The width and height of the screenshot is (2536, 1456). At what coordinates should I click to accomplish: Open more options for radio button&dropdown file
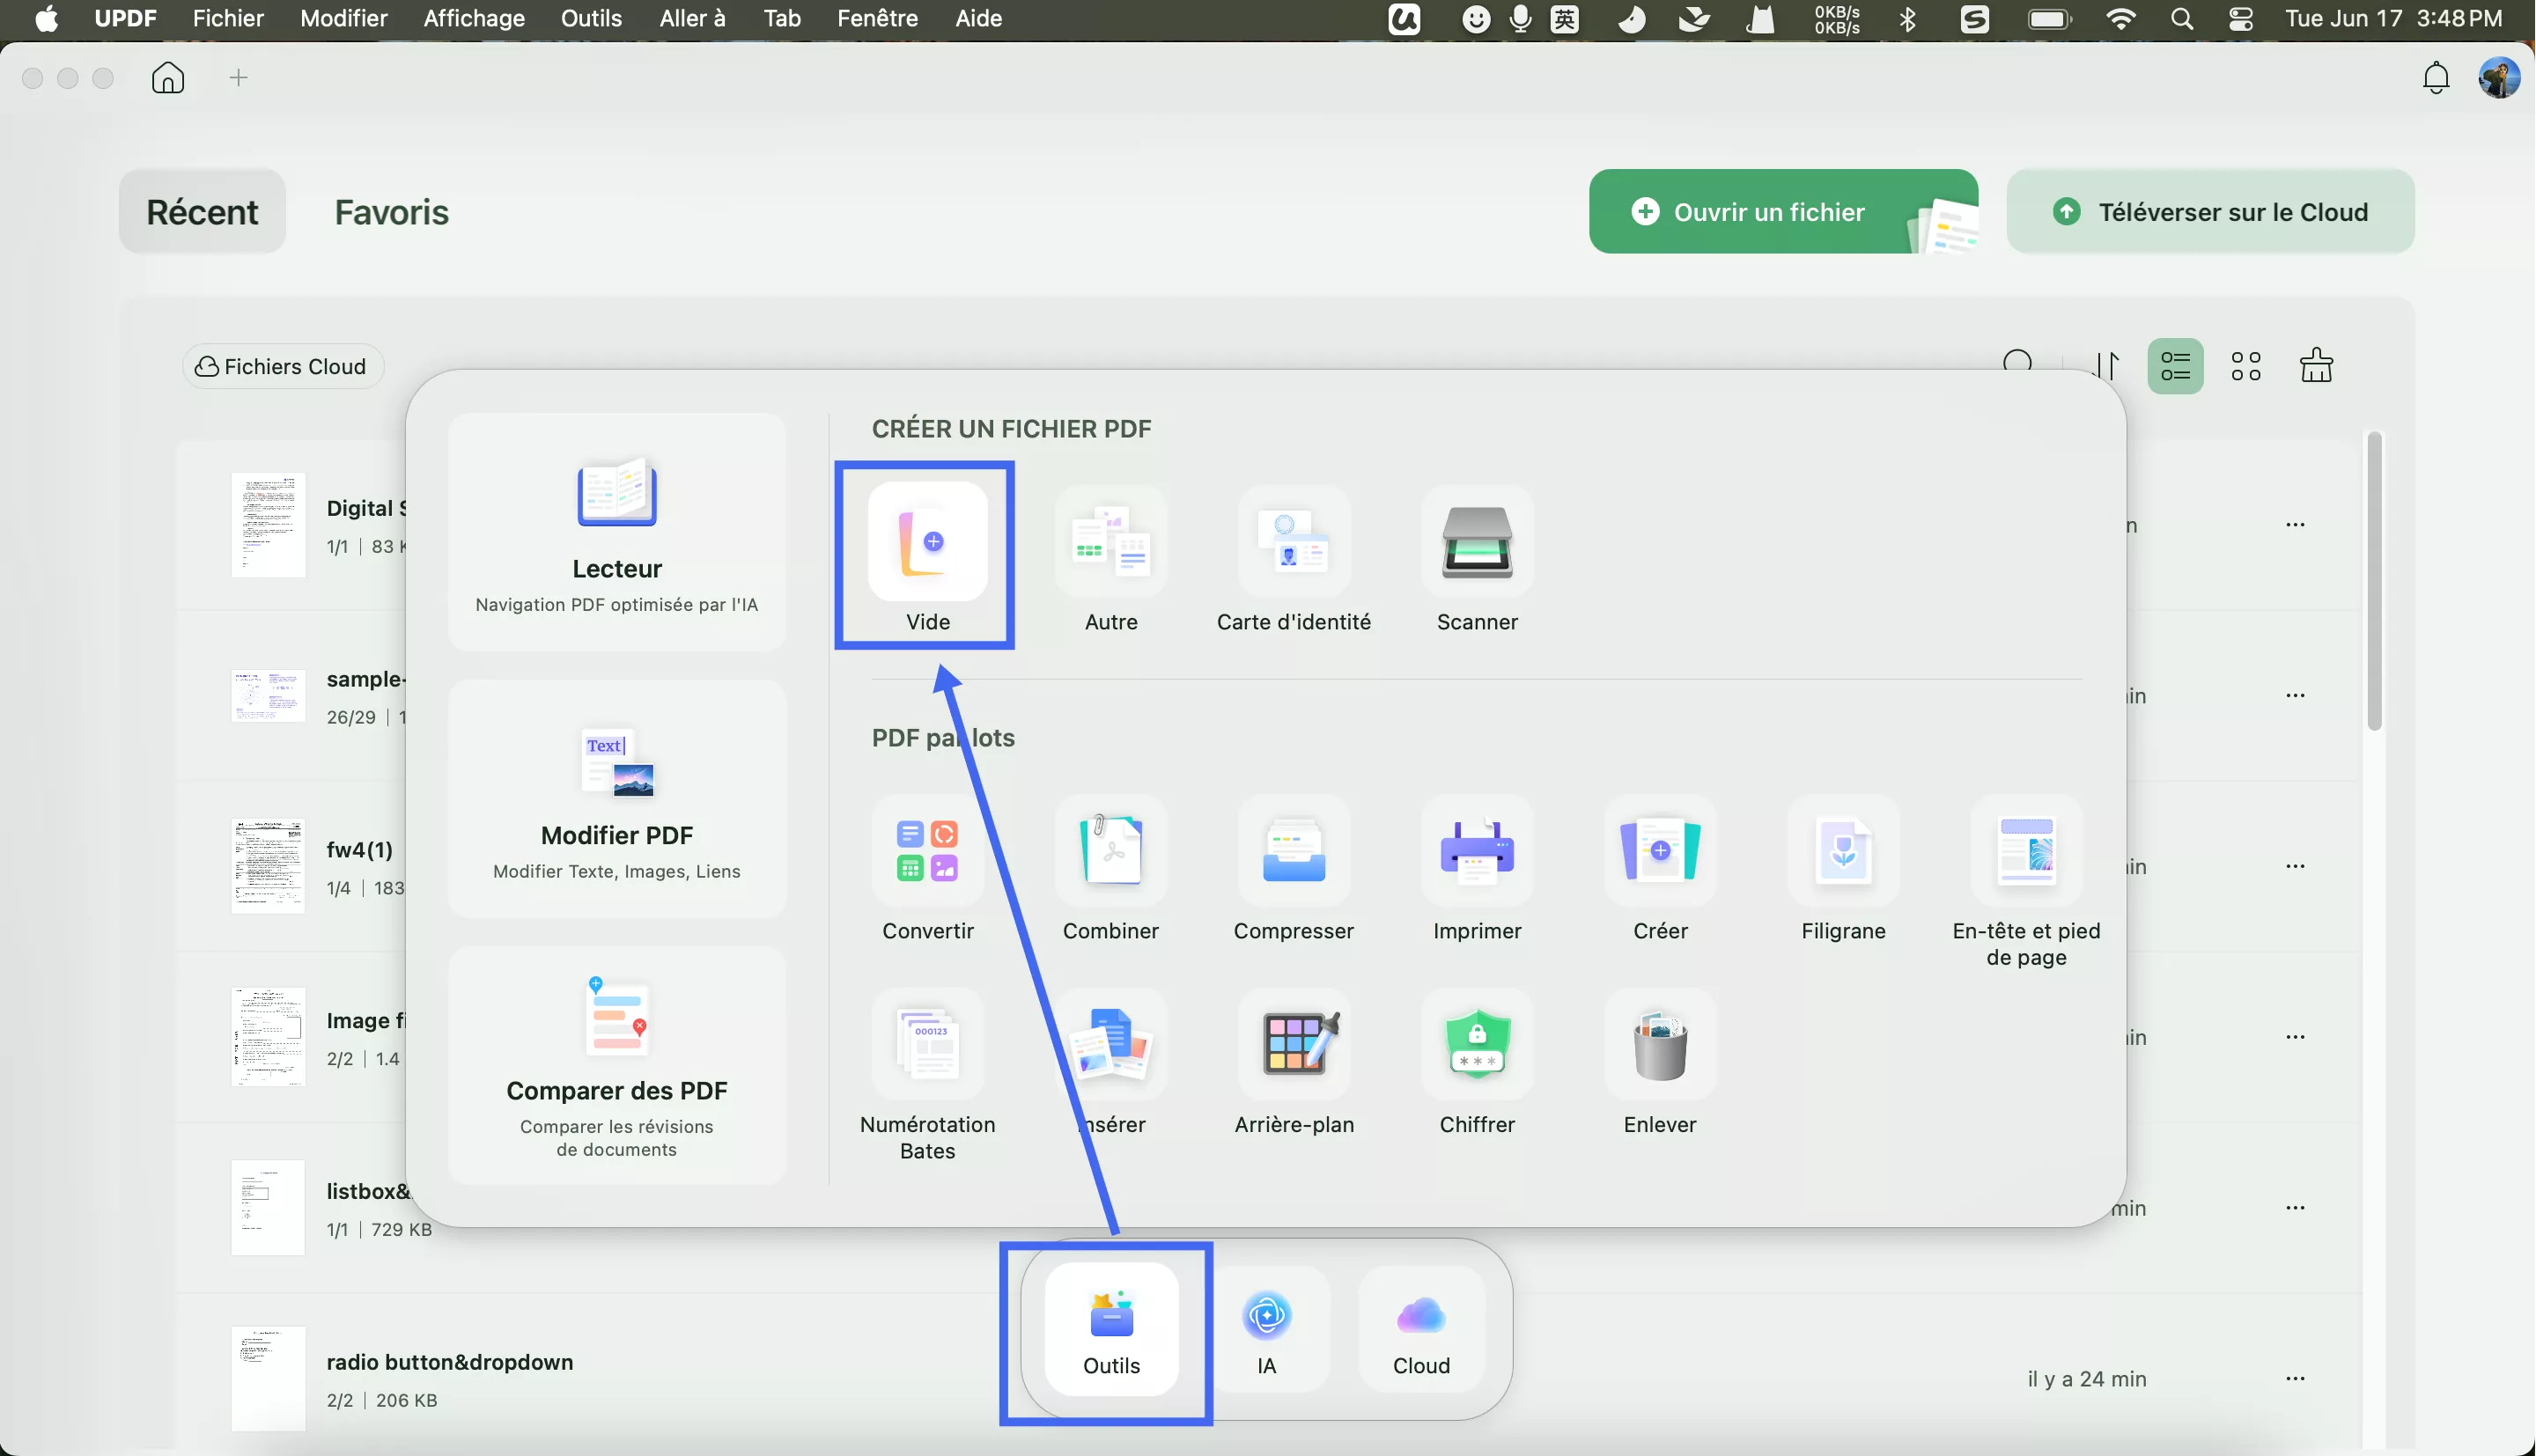pos(2295,1378)
